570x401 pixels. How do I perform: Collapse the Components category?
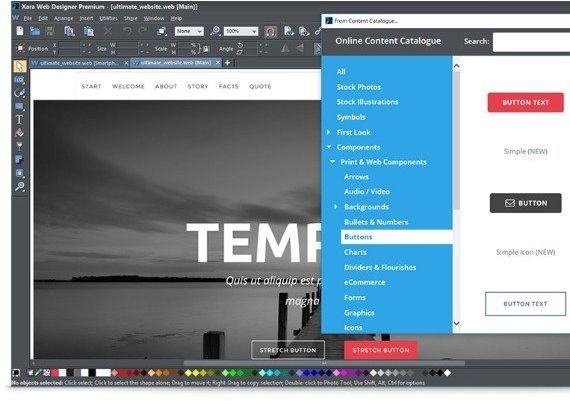click(329, 147)
